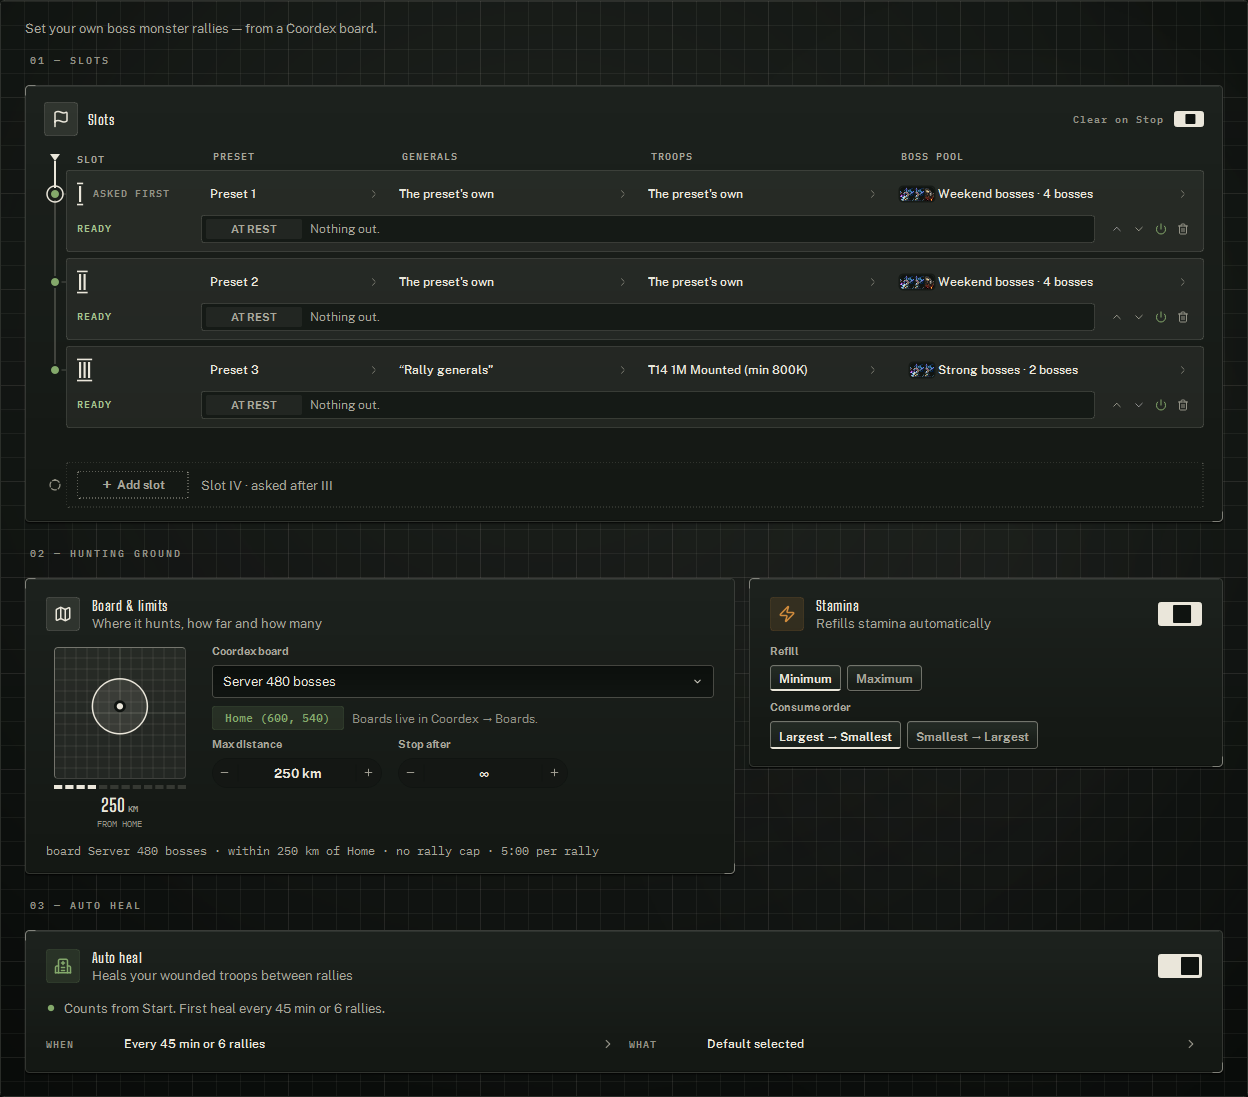Click the flag icon beside Slots heading
Image resolution: width=1248 pixels, height=1097 pixels.
click(x=61, y=119)
